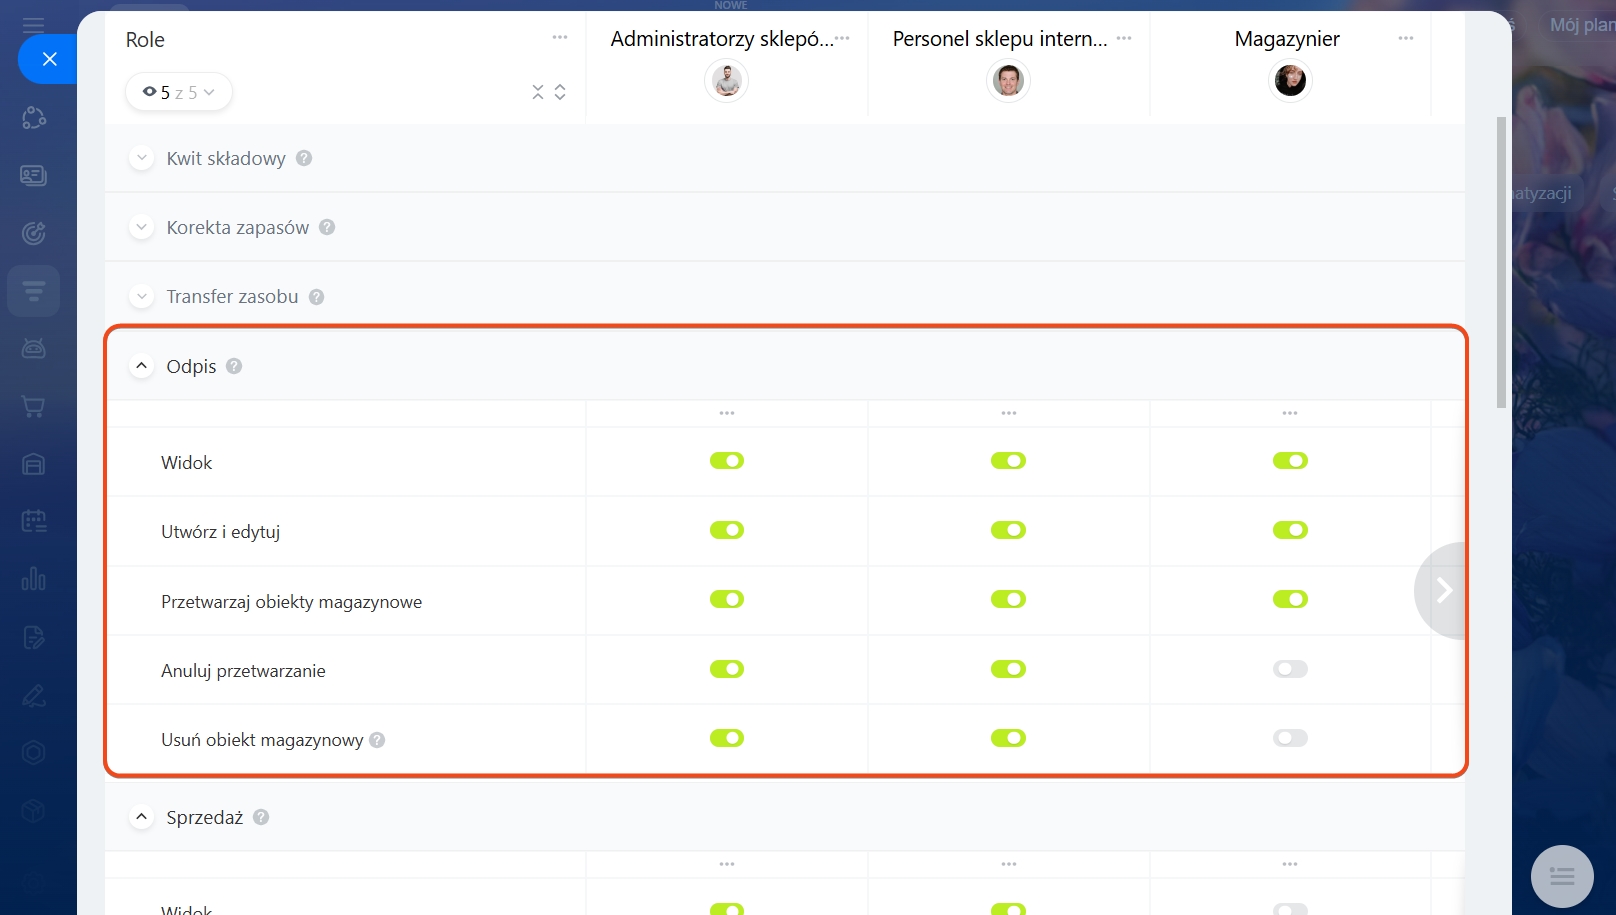Toggle Anuluj przetwarzanie for Personel sklepu
This screenshot has height=915, width=1616.
1008,669
